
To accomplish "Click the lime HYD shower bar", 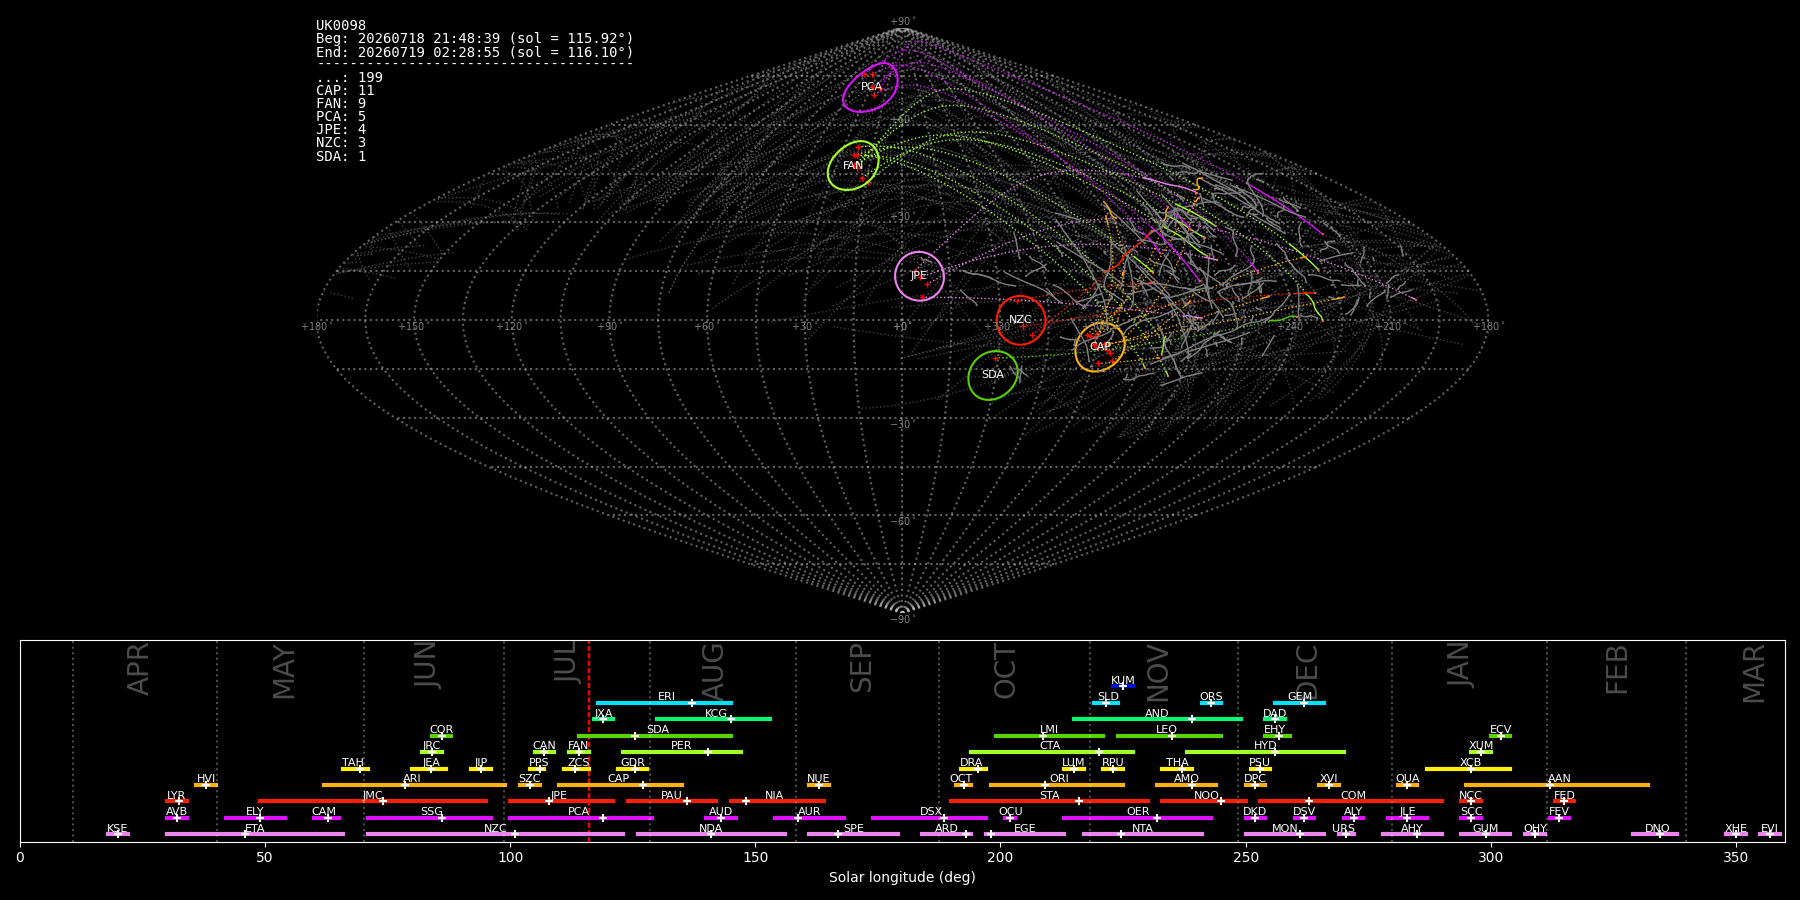I will point(1265,752).
